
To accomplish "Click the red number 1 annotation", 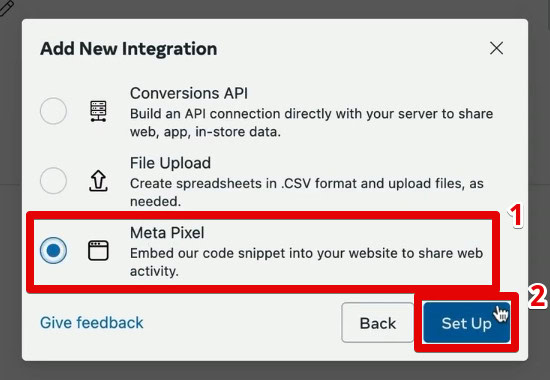I will [x=516, y=216].
